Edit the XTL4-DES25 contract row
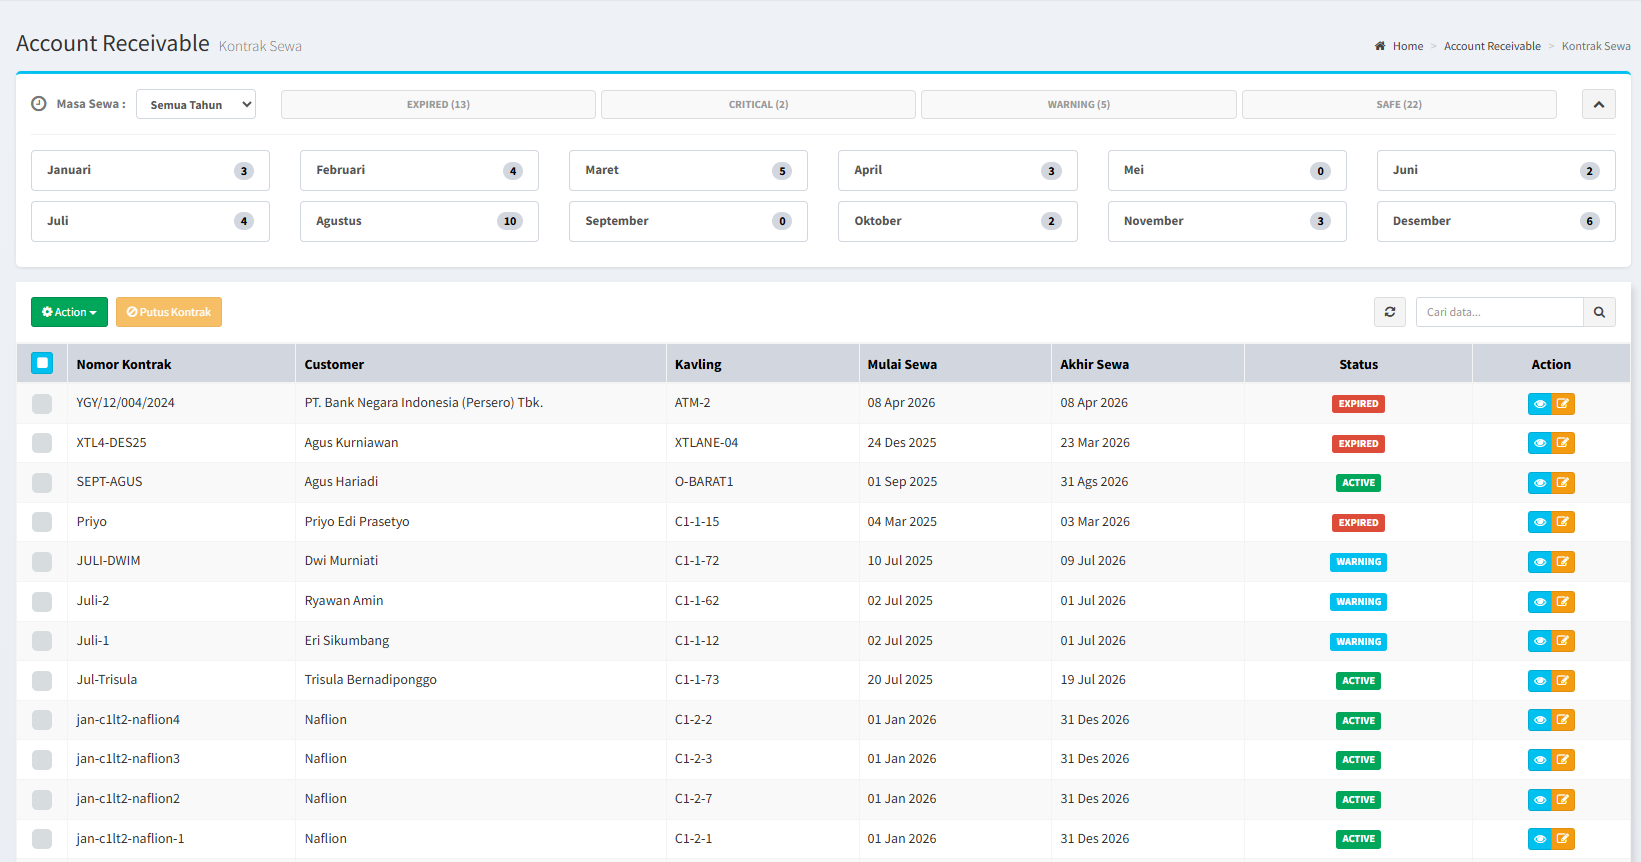The image size is (1641, 862). pyautogui.click(x=1563, y=443)
